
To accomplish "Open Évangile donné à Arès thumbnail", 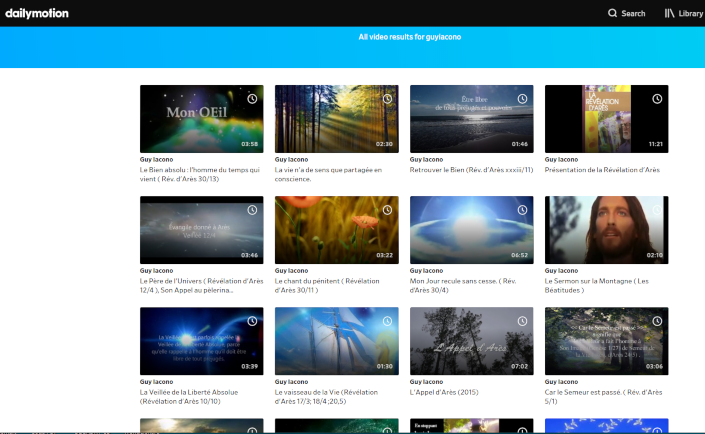I will (x=201, y=230).
